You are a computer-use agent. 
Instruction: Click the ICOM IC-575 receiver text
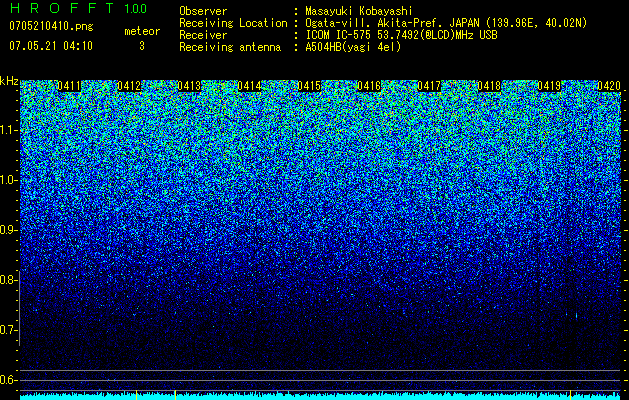tap(401, 35)
